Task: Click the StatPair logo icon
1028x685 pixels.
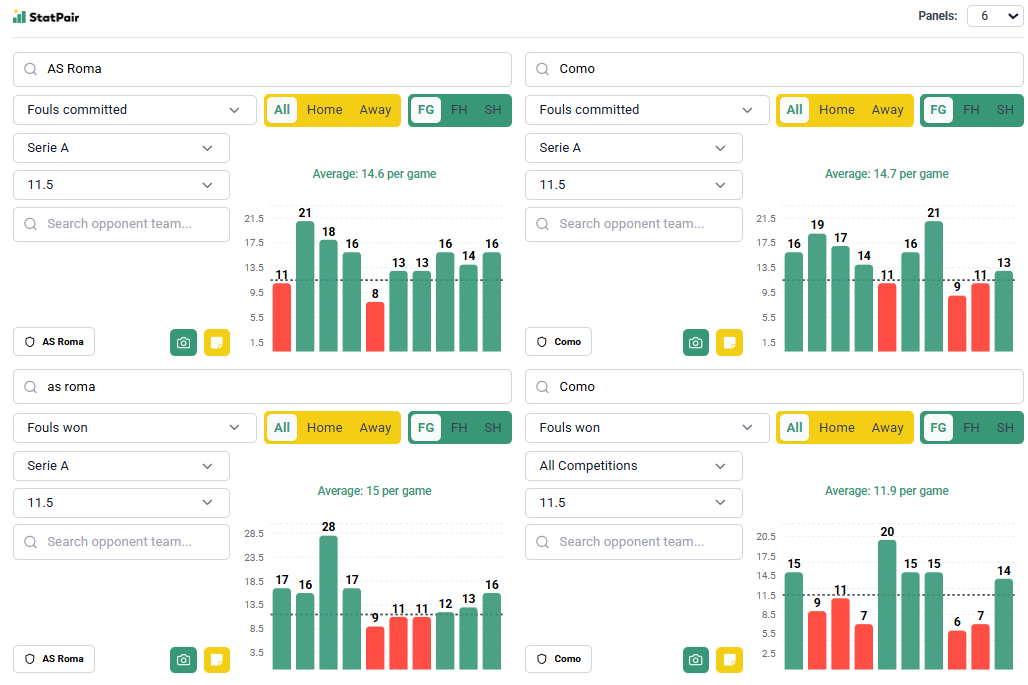Action: click(x=19, y=16)
